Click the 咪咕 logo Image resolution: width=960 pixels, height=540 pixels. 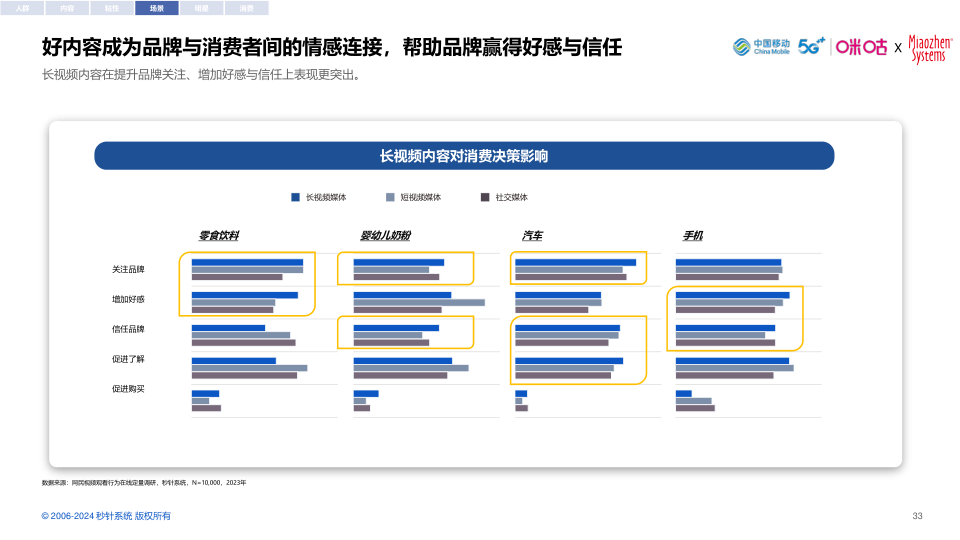point(861,47)
